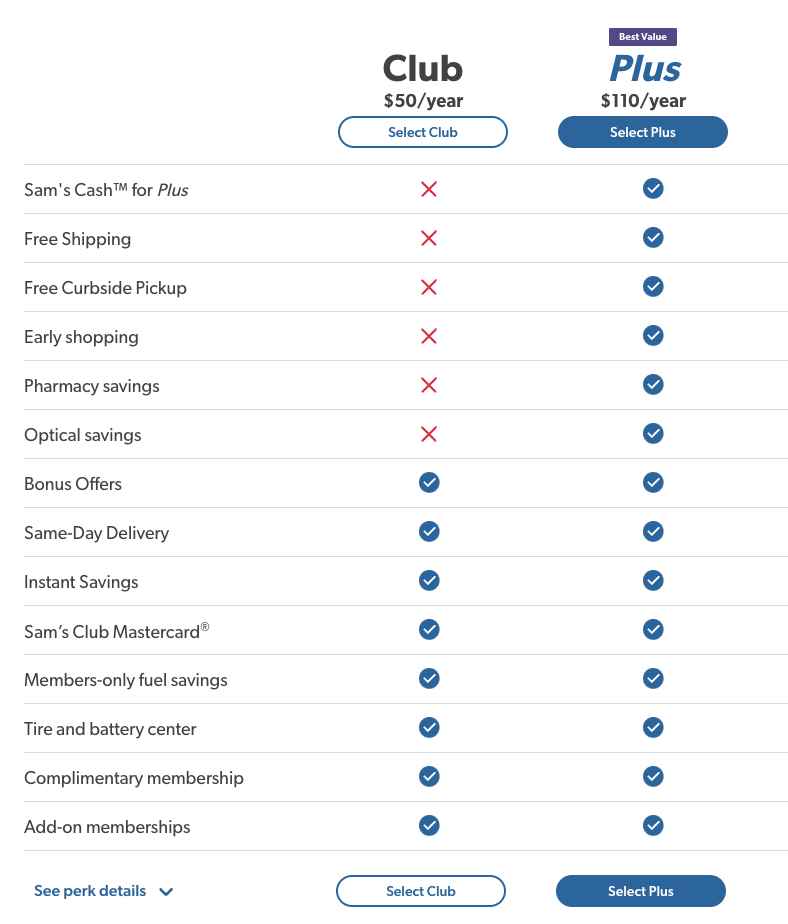Image resolution: width=788 pixels, height=924 pixels.
Task: Click Club checkmark for Tire and battery center
Action: click(429, 727)
